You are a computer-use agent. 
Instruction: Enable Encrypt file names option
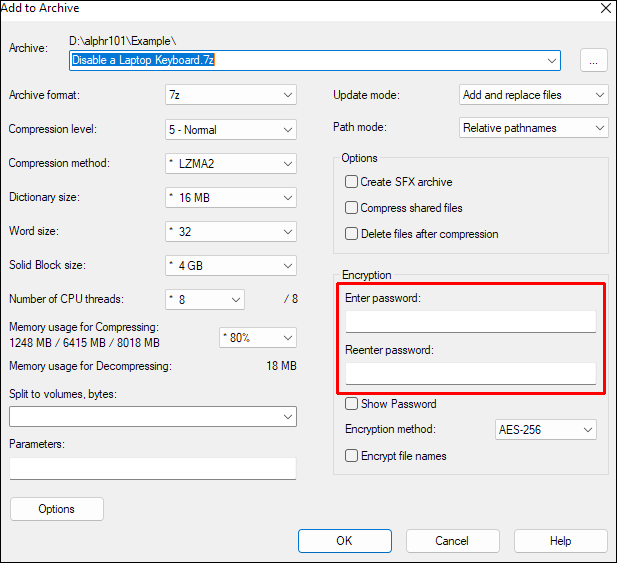352,456
